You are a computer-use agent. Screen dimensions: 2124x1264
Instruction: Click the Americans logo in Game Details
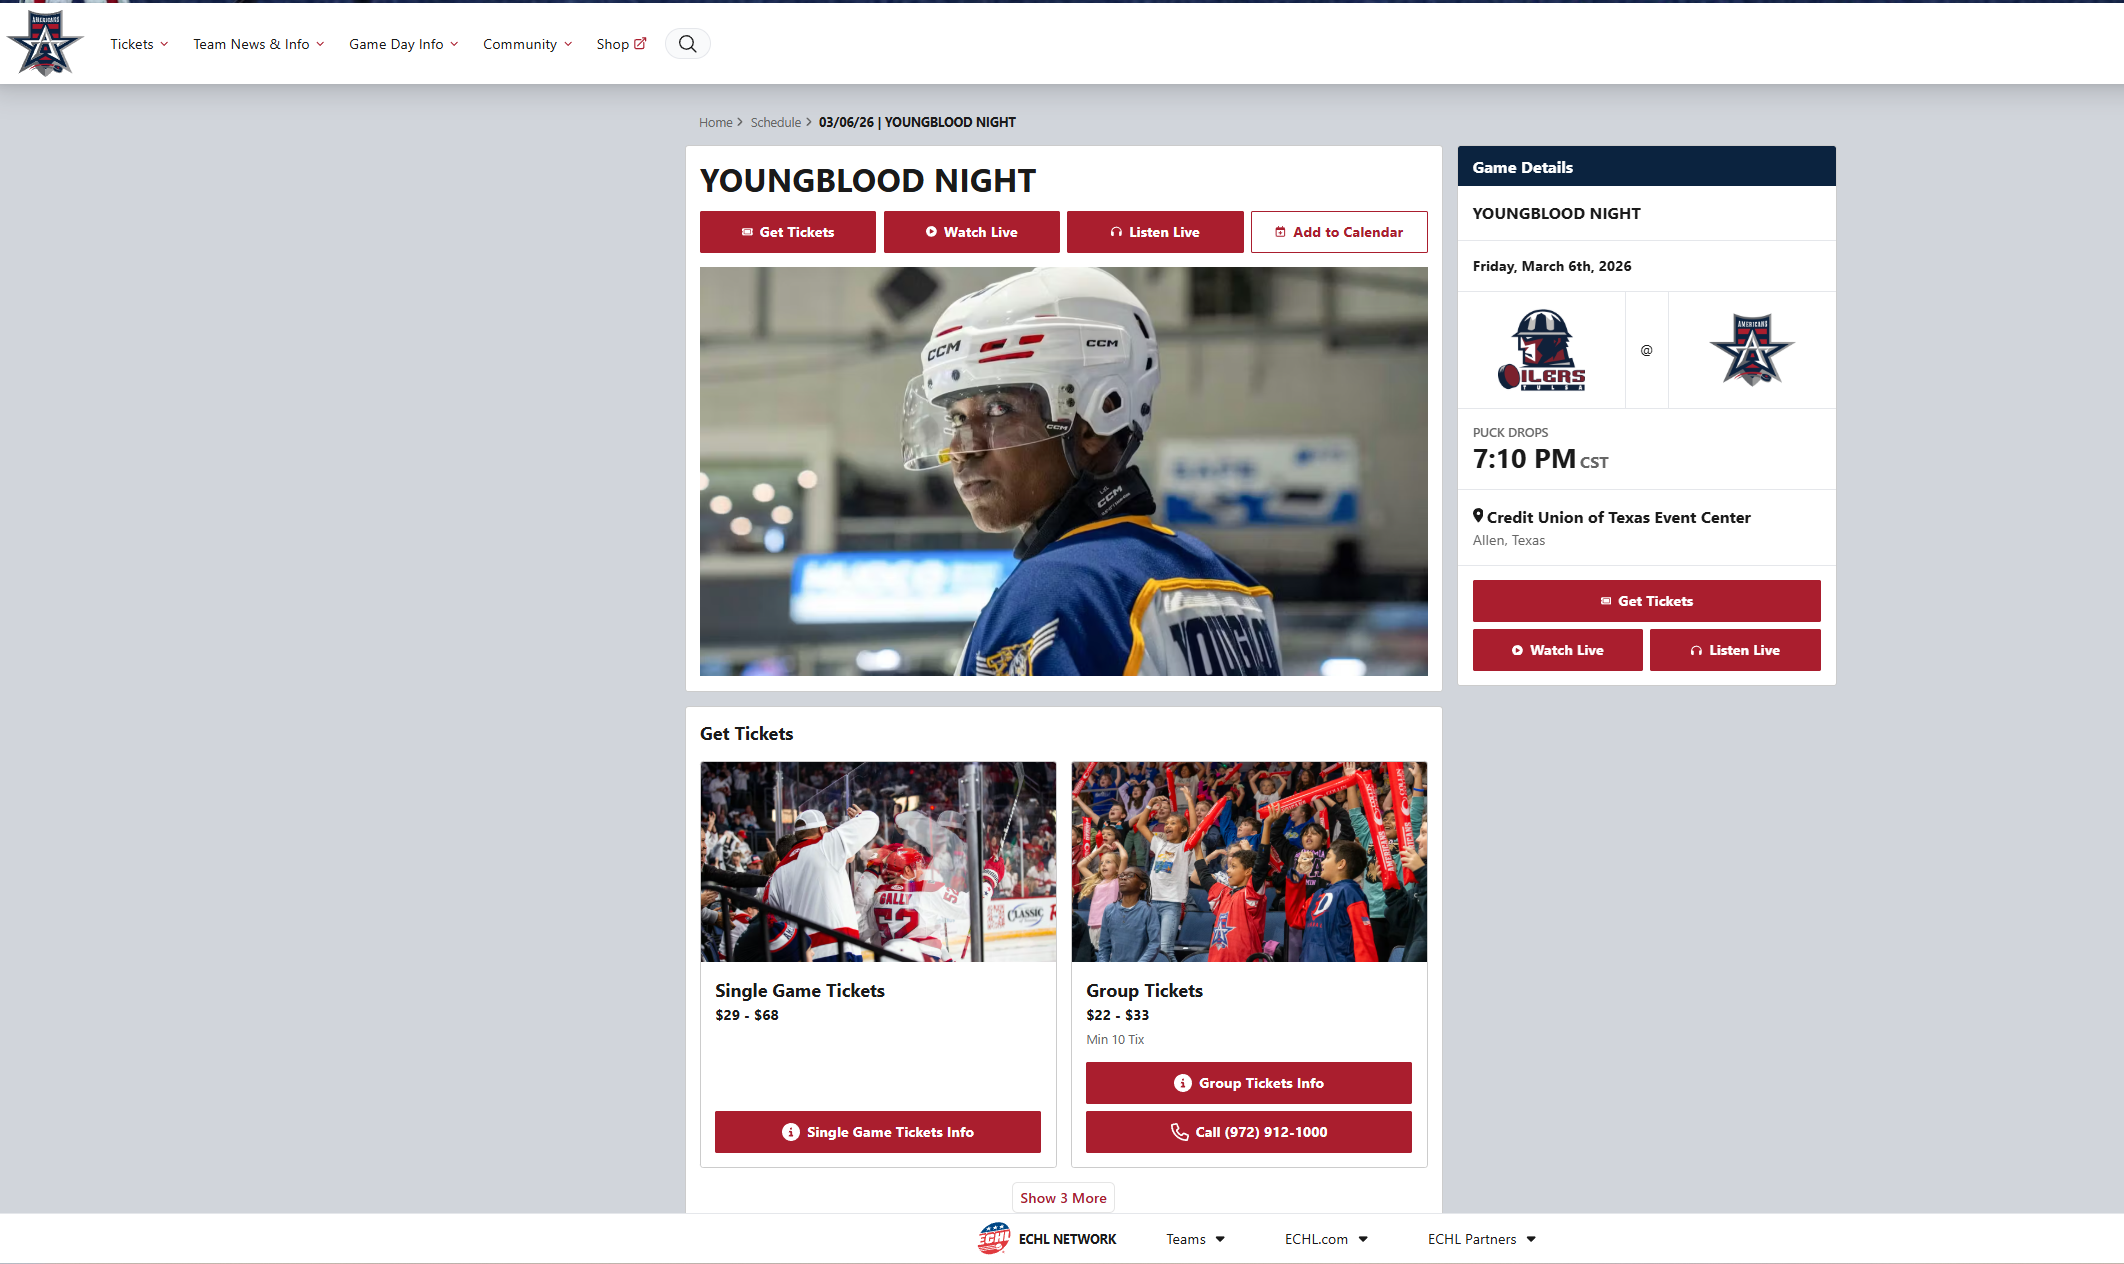coord(1752,350)
